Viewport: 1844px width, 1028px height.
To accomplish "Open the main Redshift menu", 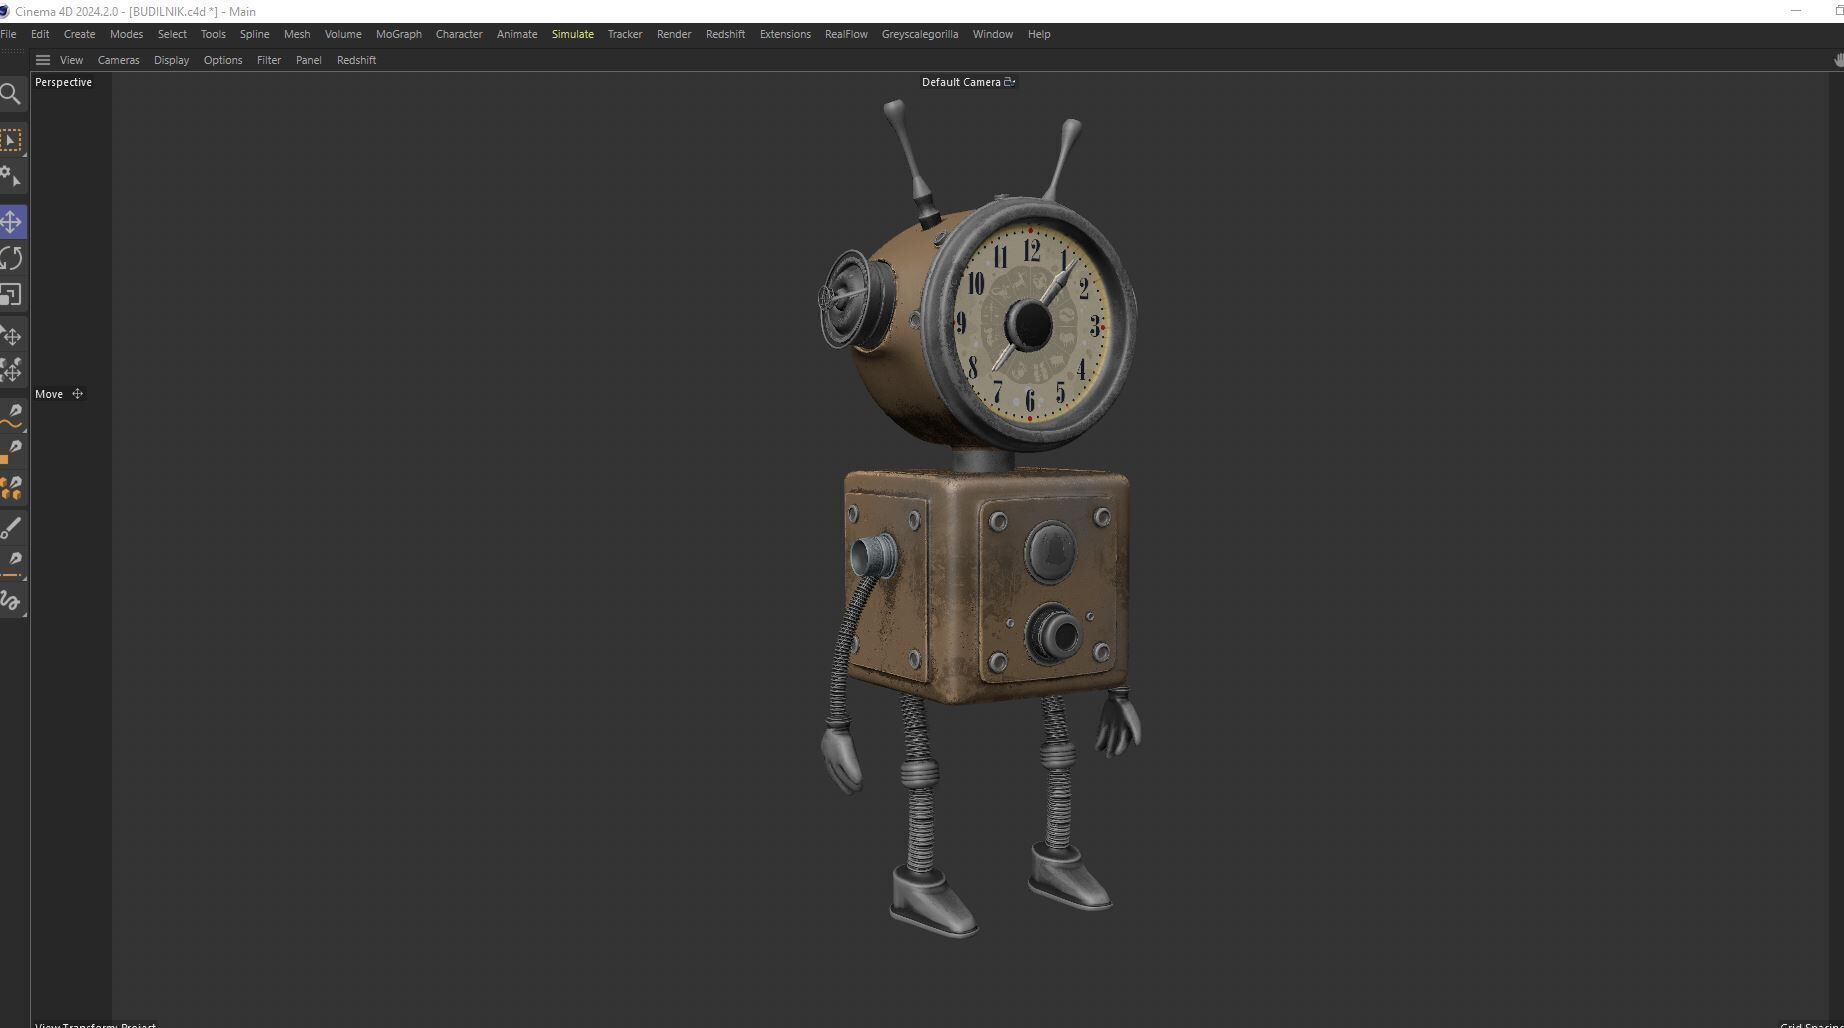I will click(725, 34).
